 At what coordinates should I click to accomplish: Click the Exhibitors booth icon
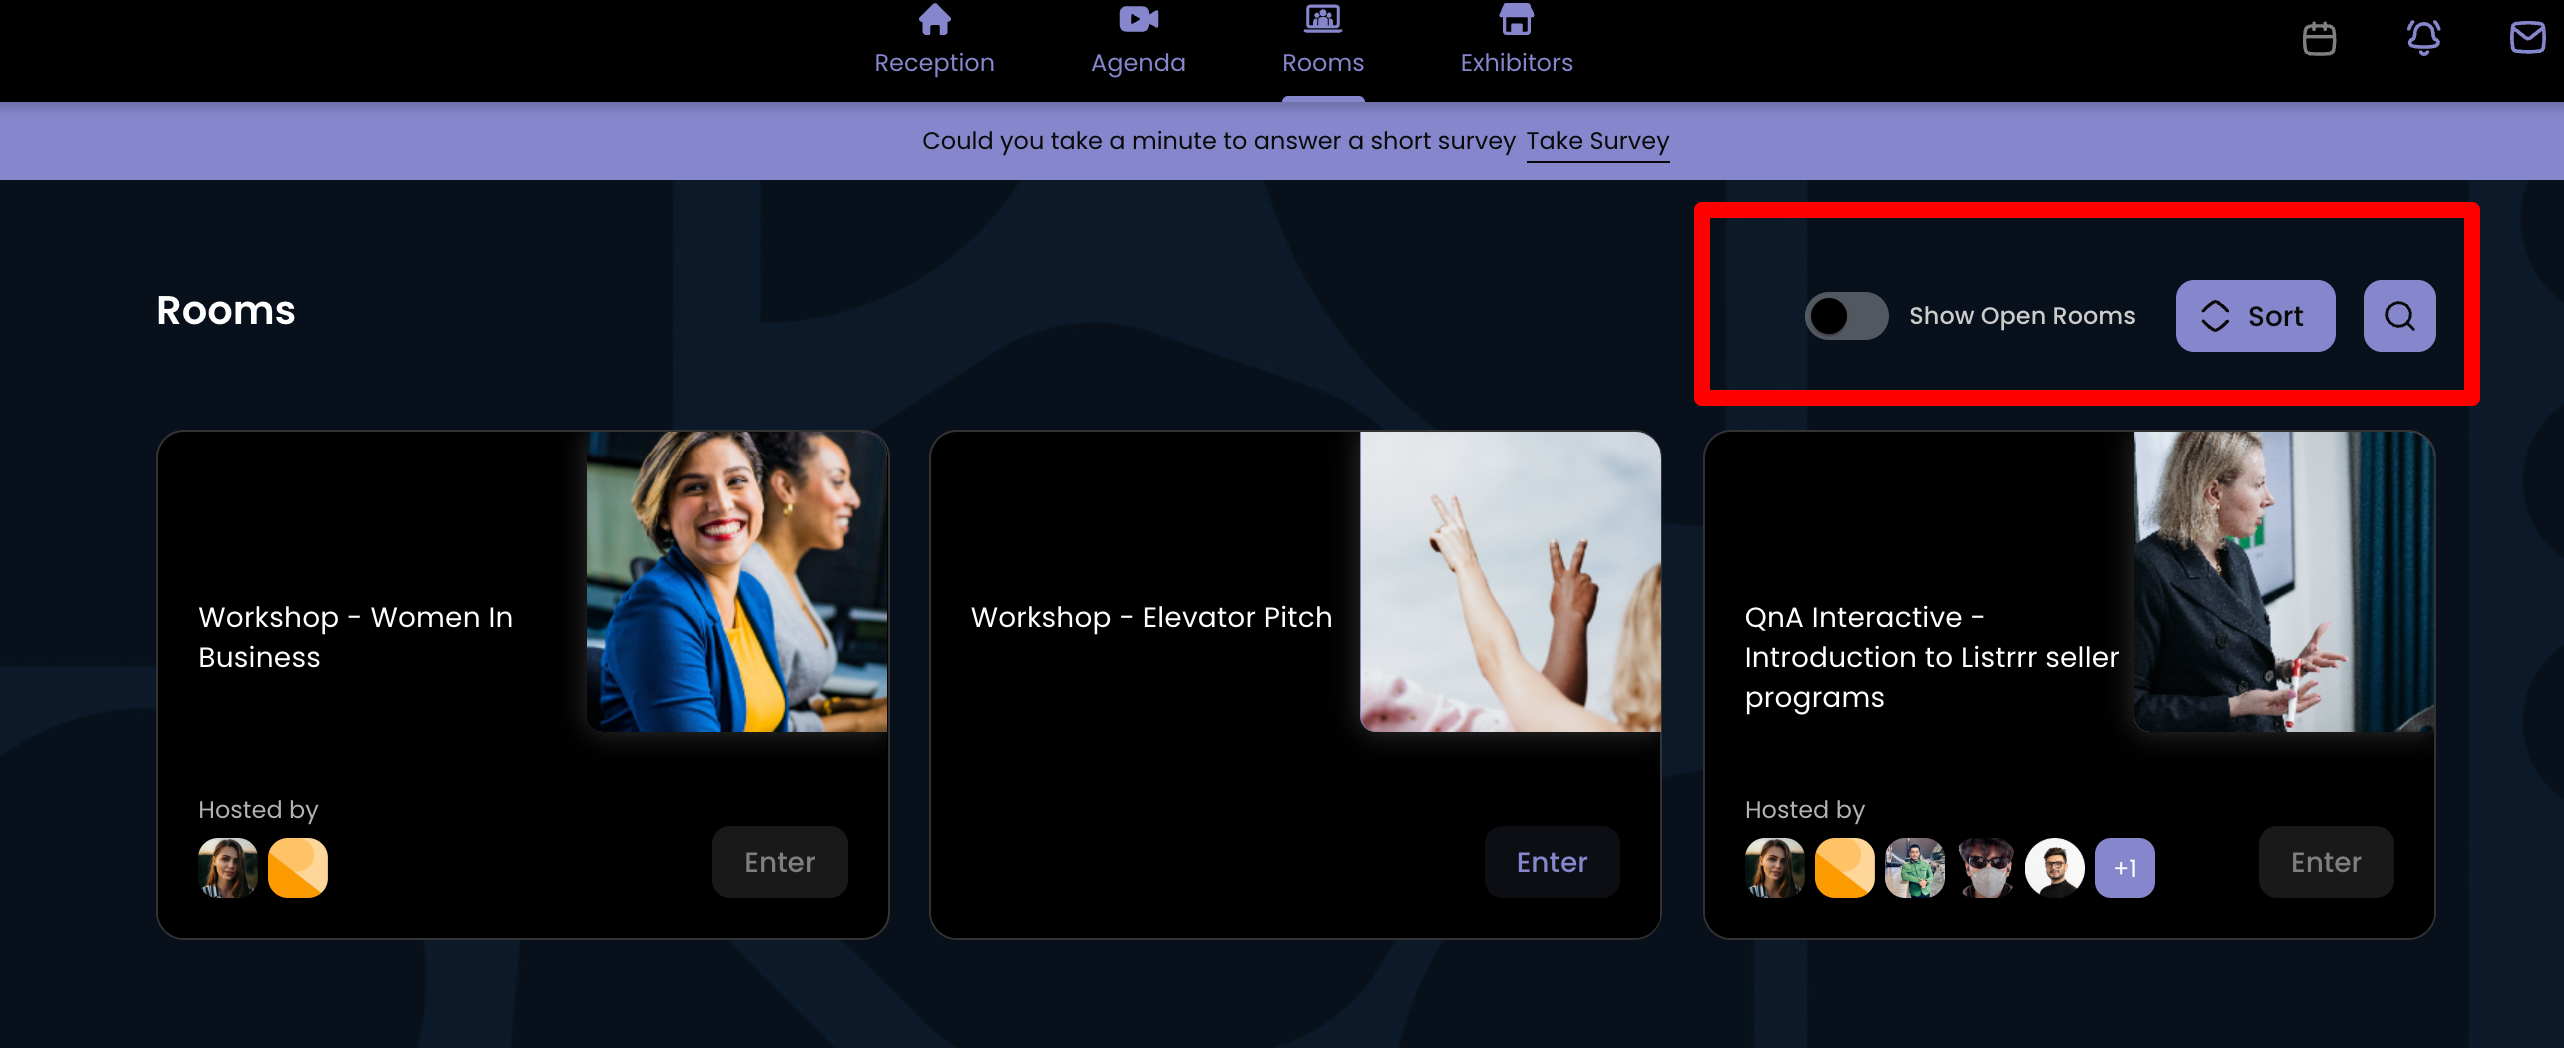coord(1516,19)
